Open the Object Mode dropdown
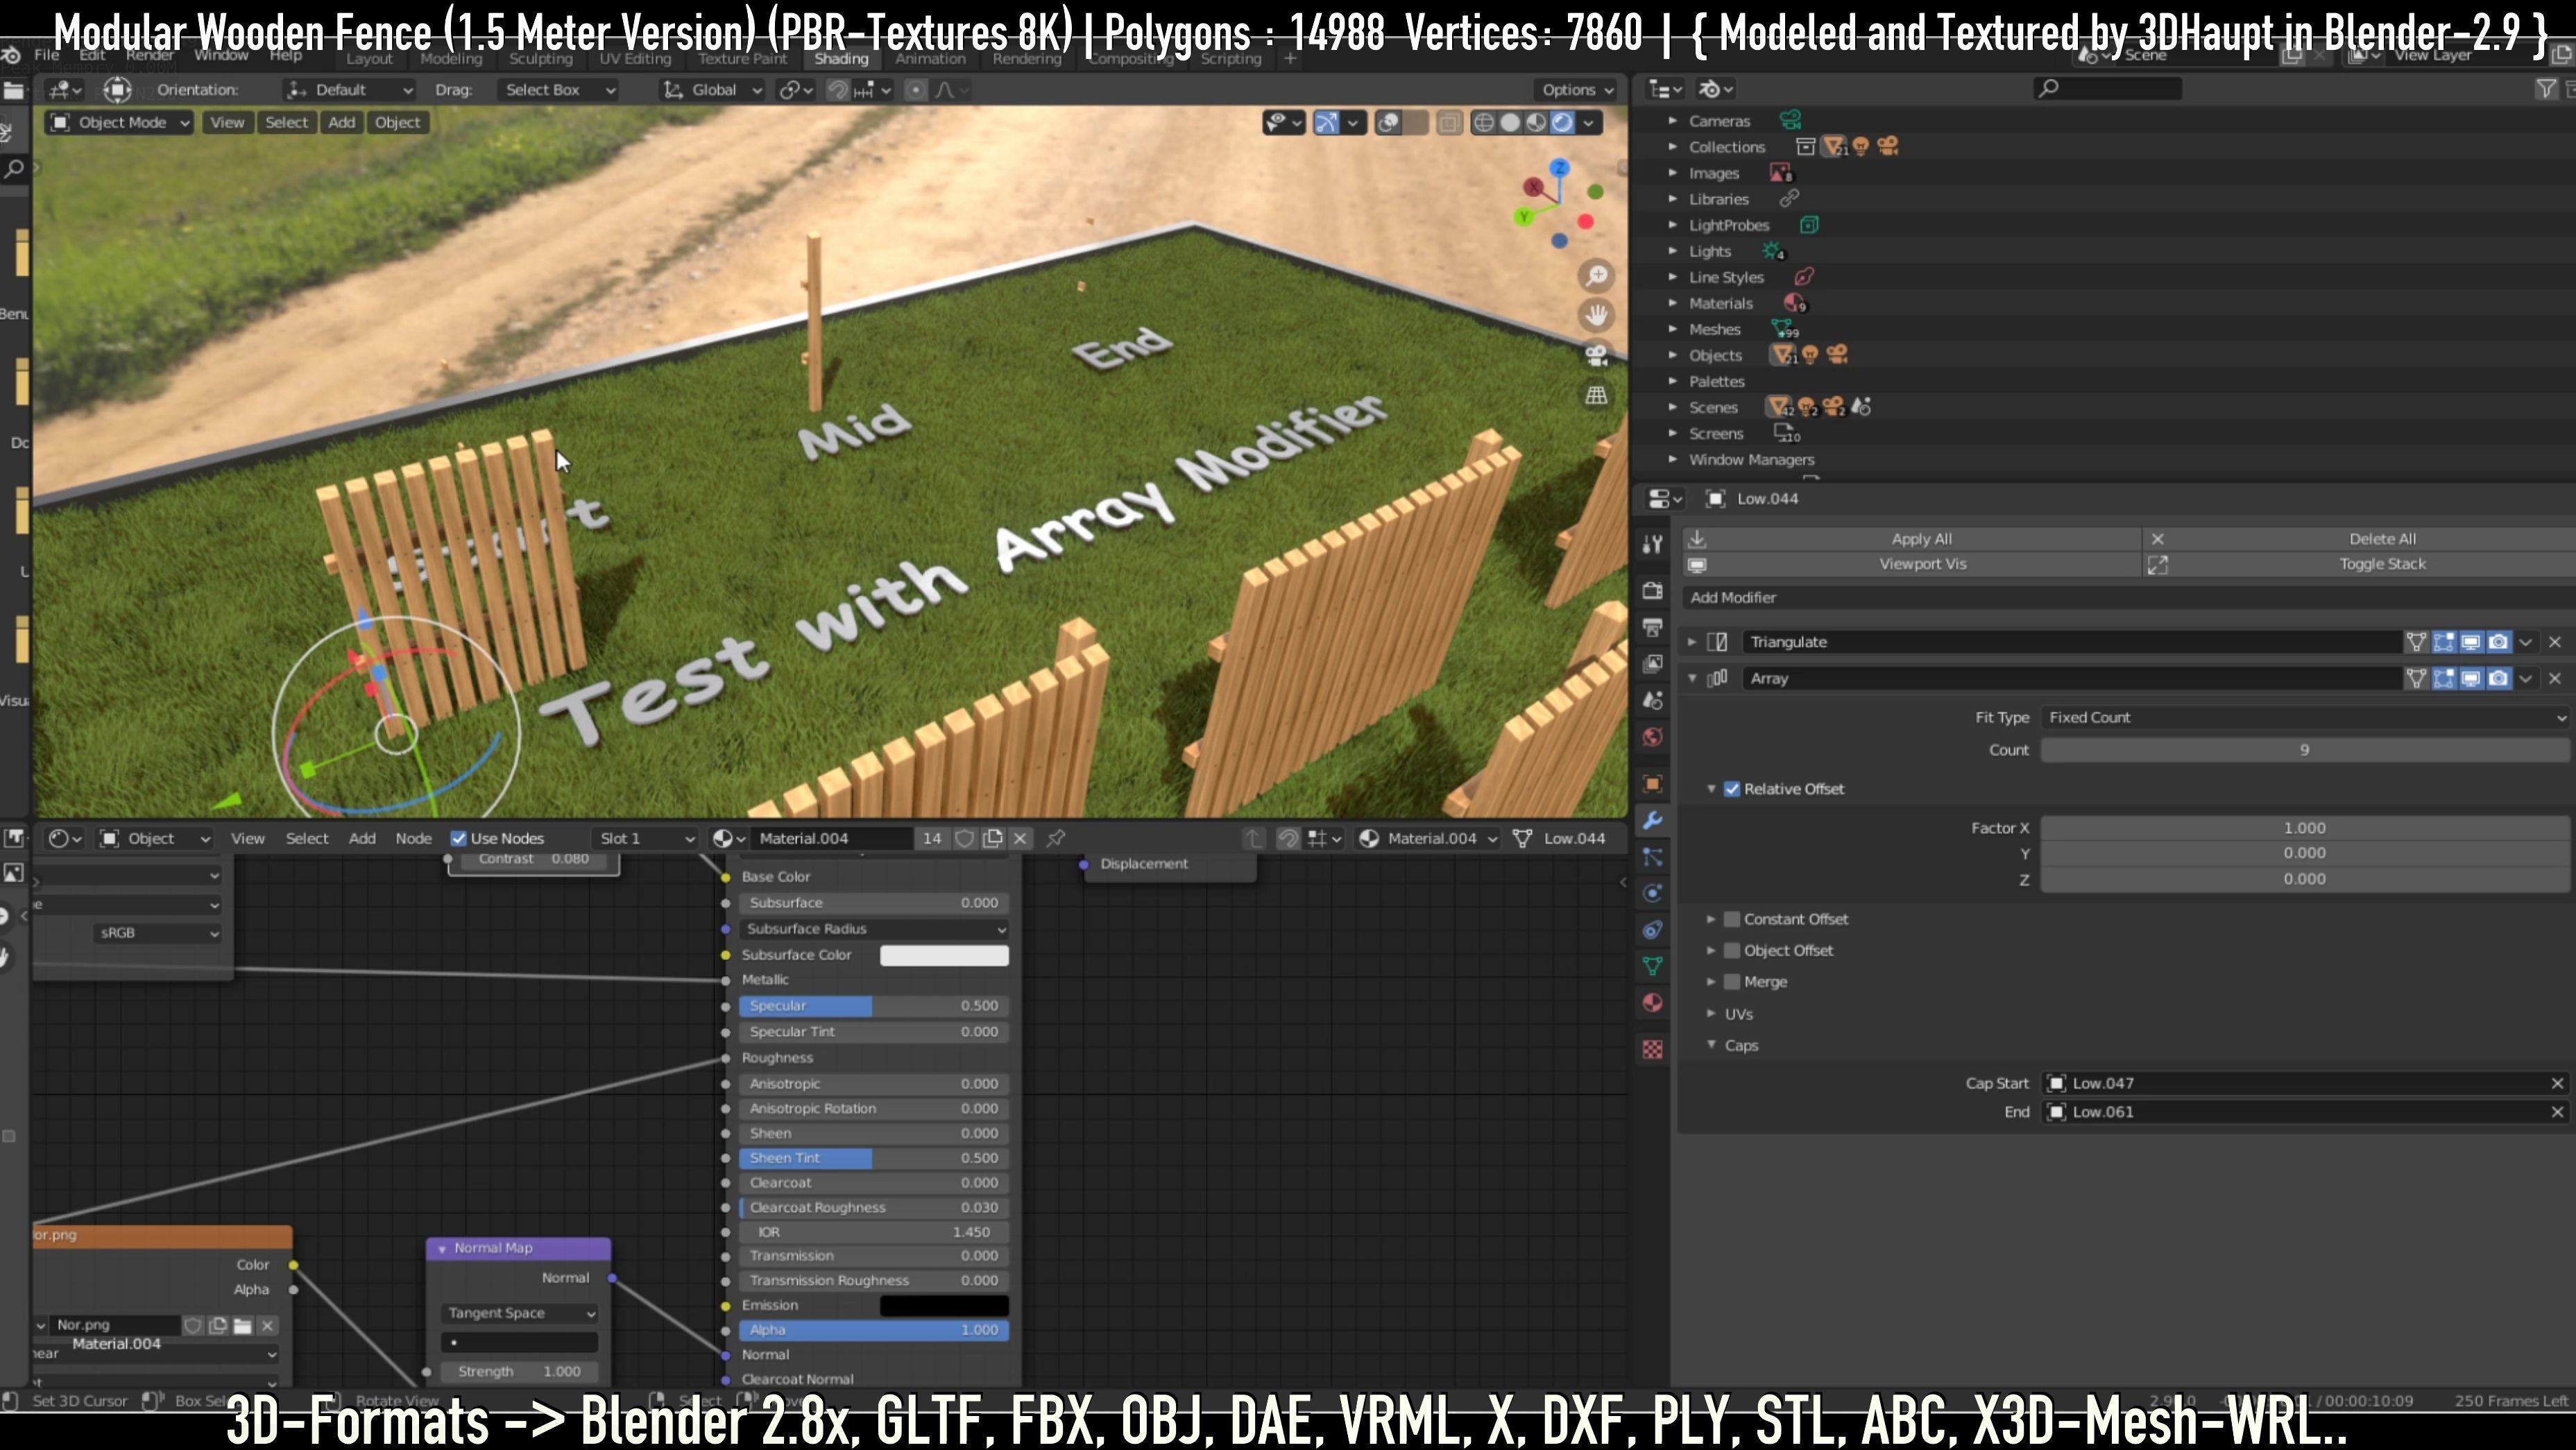 point(120,122)
